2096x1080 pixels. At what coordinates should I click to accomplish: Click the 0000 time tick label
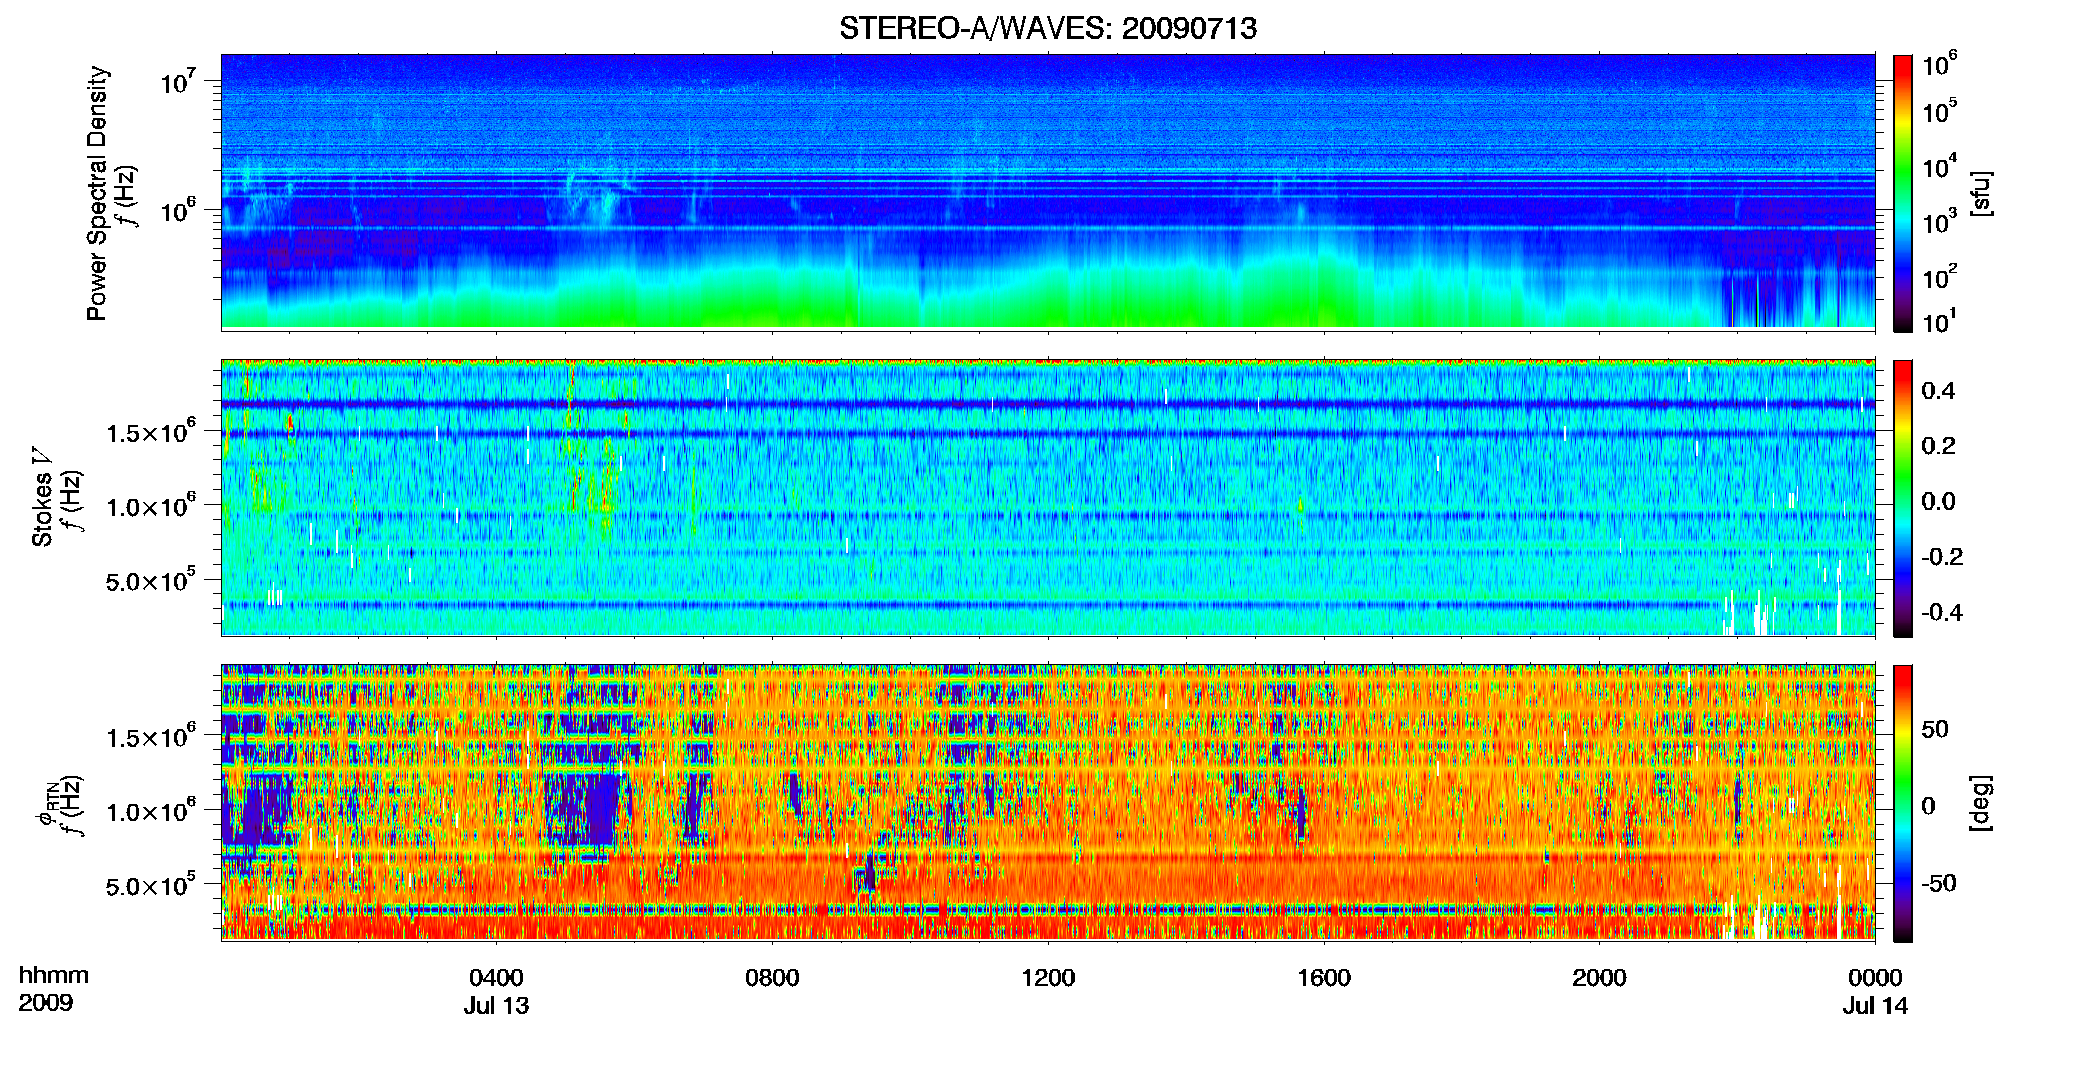point(1875,977)
